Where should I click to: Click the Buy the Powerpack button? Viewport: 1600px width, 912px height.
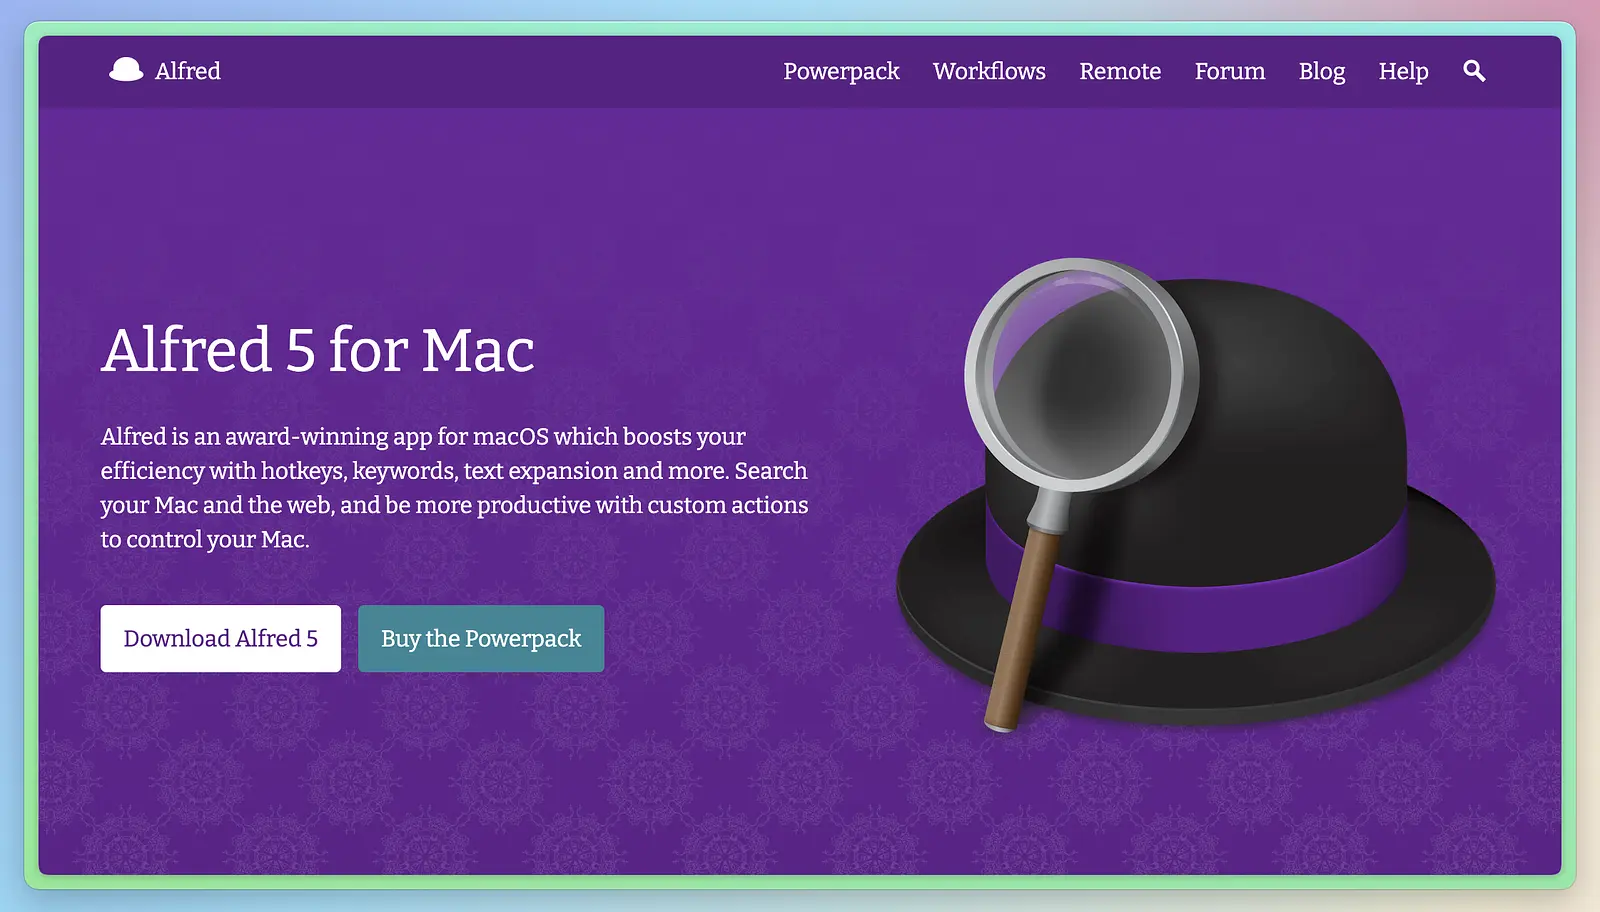481,638
